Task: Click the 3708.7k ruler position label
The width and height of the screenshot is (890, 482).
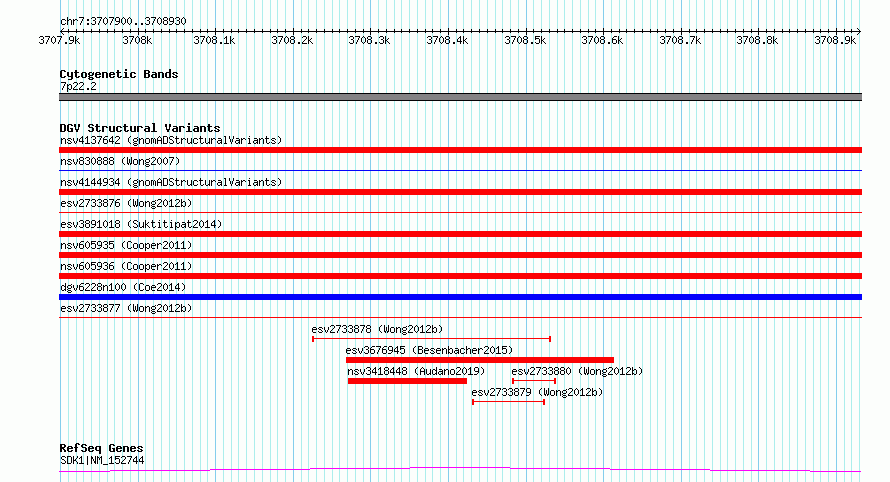Action: pyautogui.click(x=680, y=40)
